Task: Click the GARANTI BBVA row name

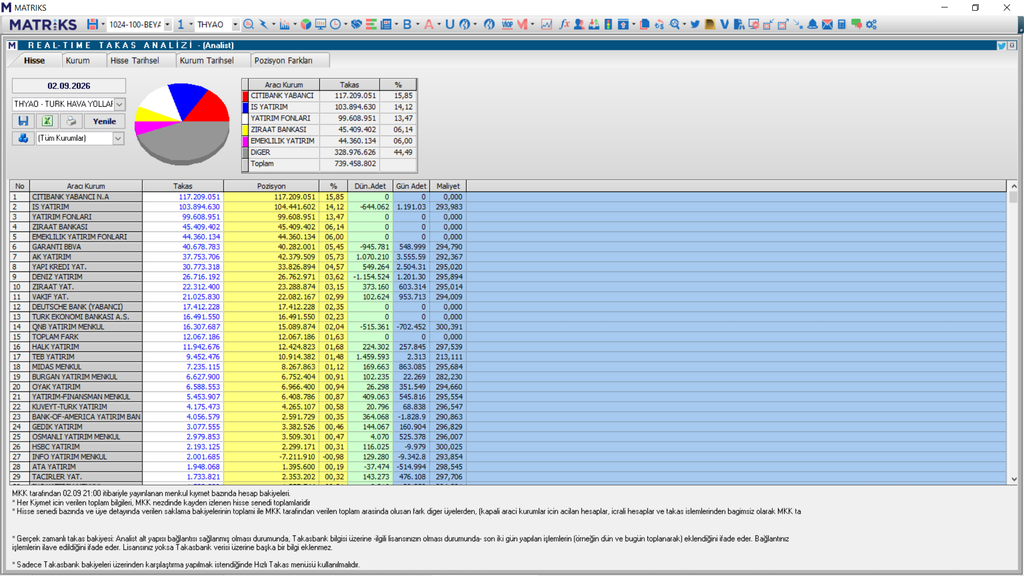Action: (x=57, y=247)
